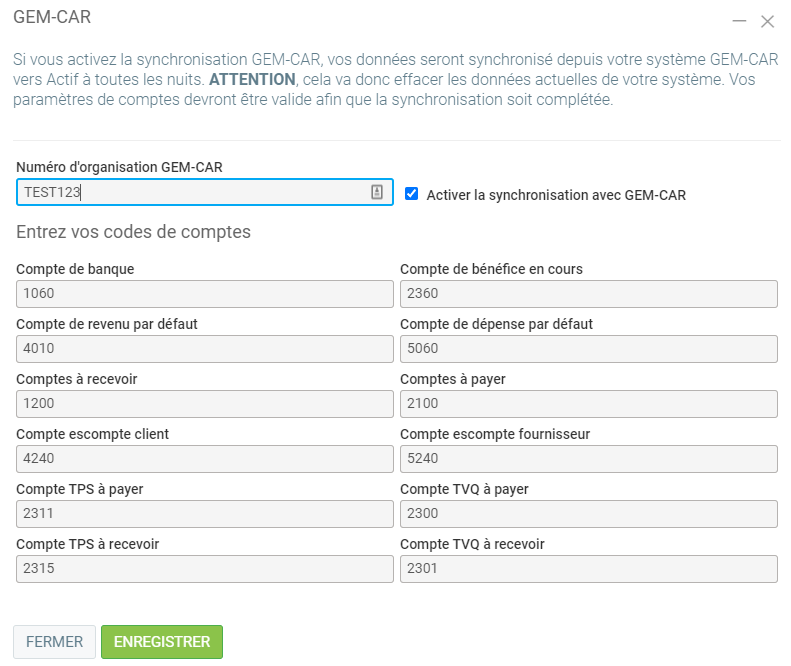Click Compte de dépense par défaut input
Viewport: 791px width, 666px height.
tap(589, 349)
